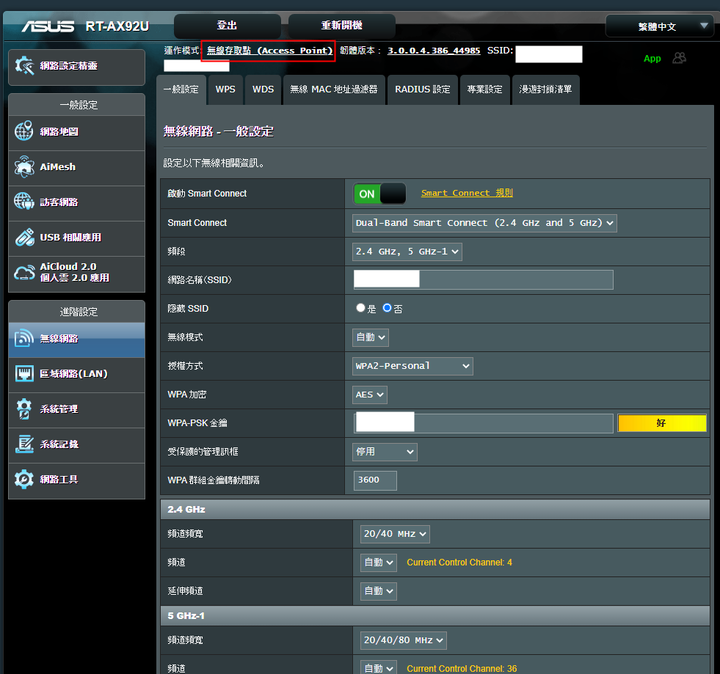Click the 一般設定 sidebar section header
Viewport: 720px width, 674px height.
click(x=77, y=105)
